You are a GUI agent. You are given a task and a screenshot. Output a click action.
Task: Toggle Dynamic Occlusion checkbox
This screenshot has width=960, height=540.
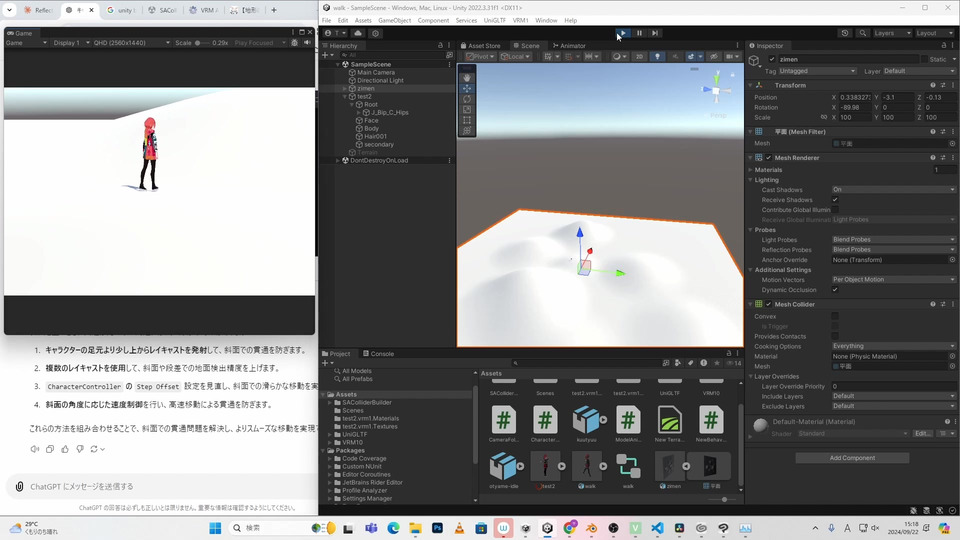point(835,290)
